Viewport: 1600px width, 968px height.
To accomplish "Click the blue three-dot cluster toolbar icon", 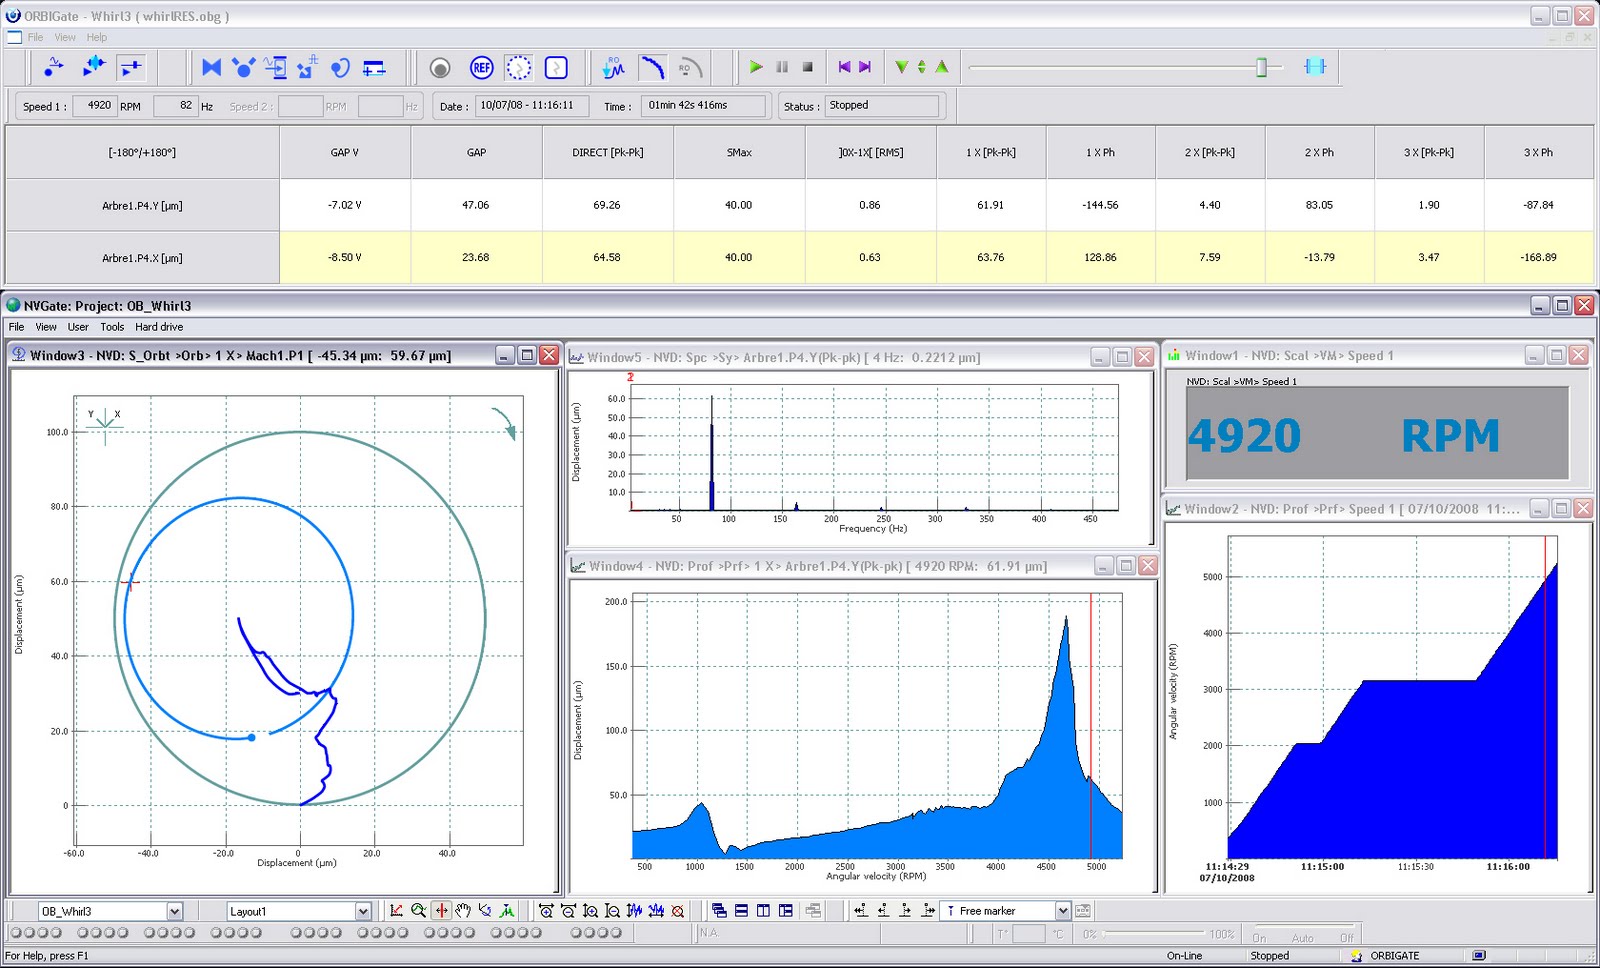I will coord(243,67).
